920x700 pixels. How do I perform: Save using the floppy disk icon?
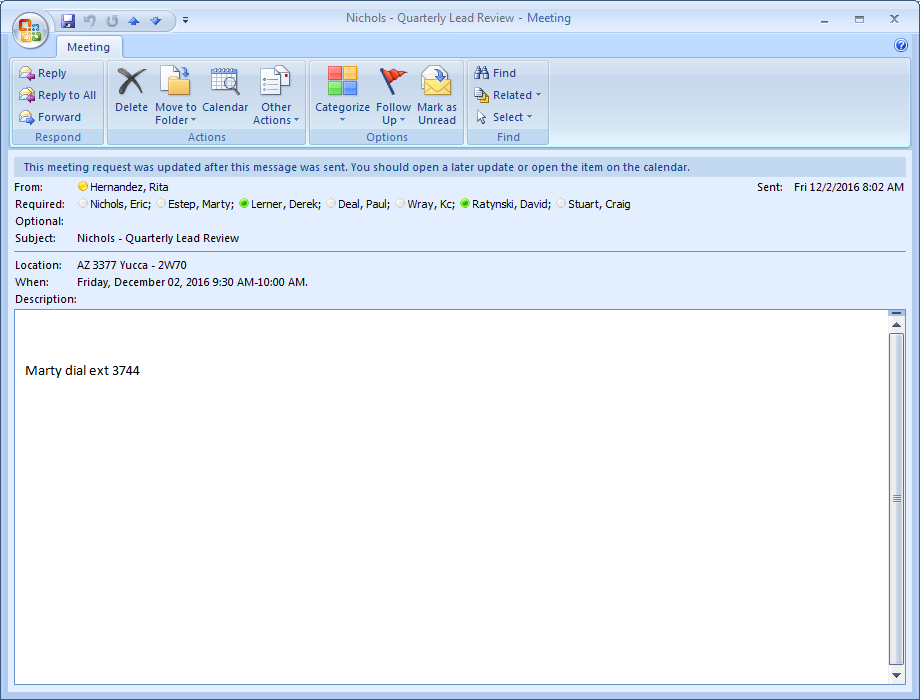68,21
